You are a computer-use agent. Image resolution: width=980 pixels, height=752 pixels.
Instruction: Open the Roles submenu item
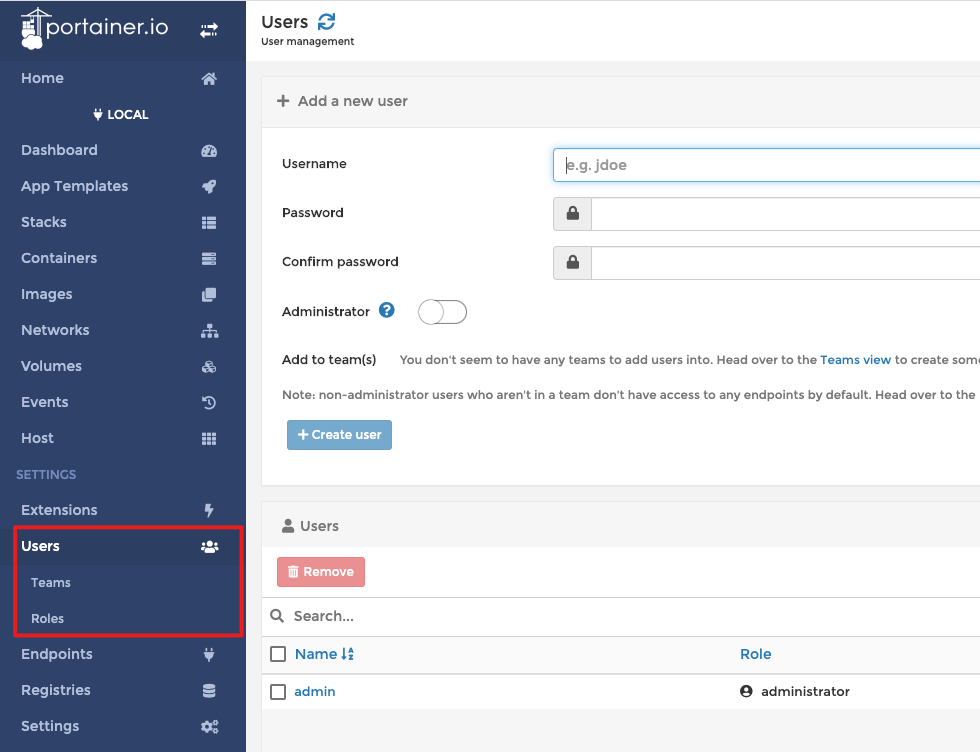47,619
